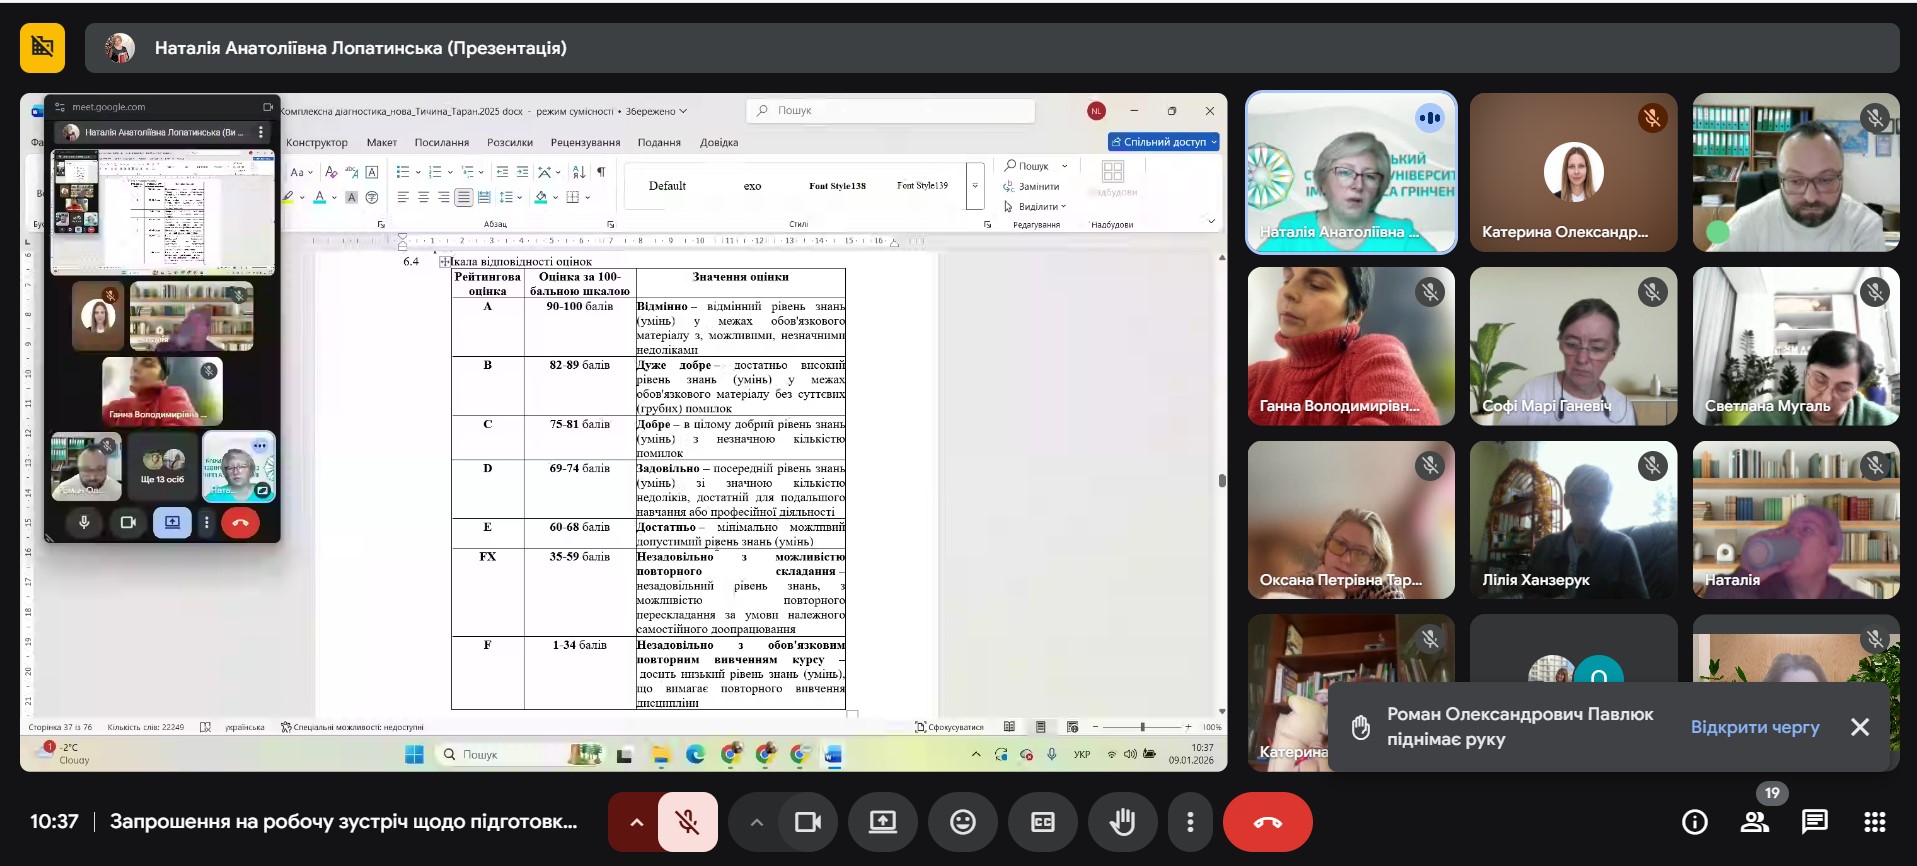Open more options three-dot menu
This screenshot has width=1917, height=866.
click(x=1189, y=822)
